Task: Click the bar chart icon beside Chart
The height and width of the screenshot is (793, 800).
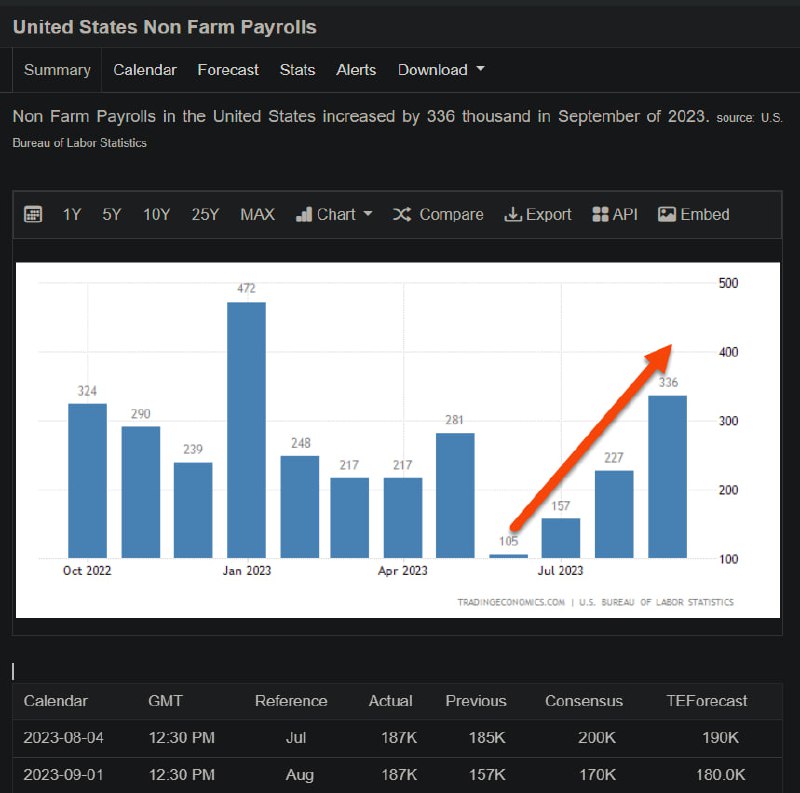Action: (x=304, y=215)
